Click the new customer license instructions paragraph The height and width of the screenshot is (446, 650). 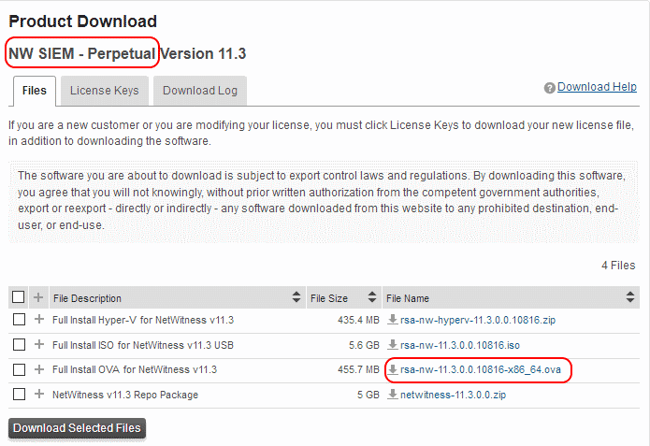[x=321, y=133]
